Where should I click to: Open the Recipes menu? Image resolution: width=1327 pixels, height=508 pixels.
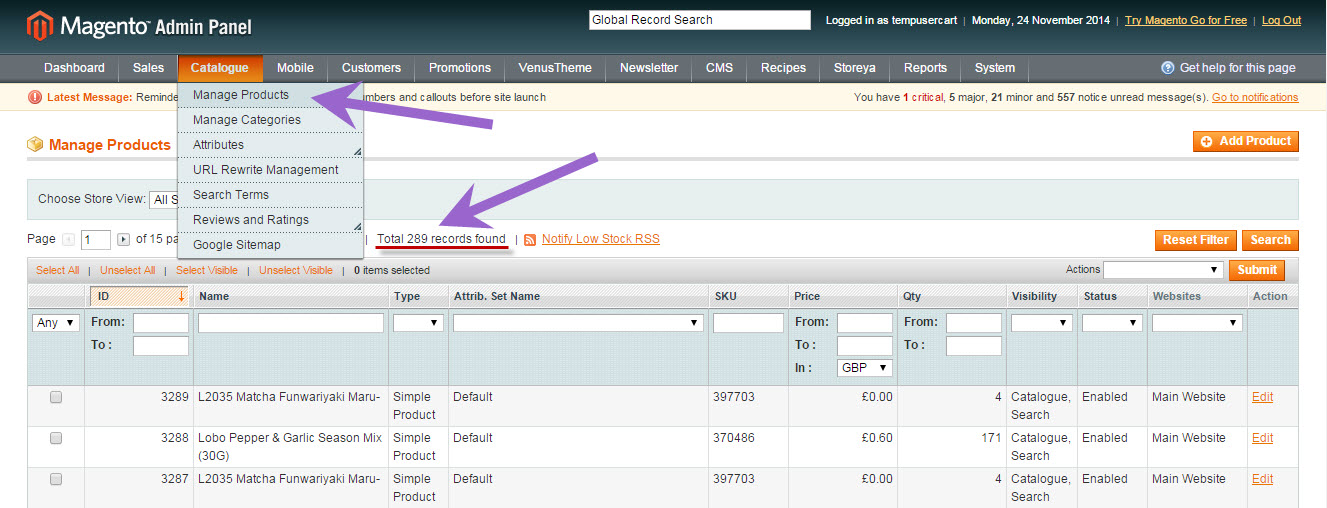click(783, 68)
